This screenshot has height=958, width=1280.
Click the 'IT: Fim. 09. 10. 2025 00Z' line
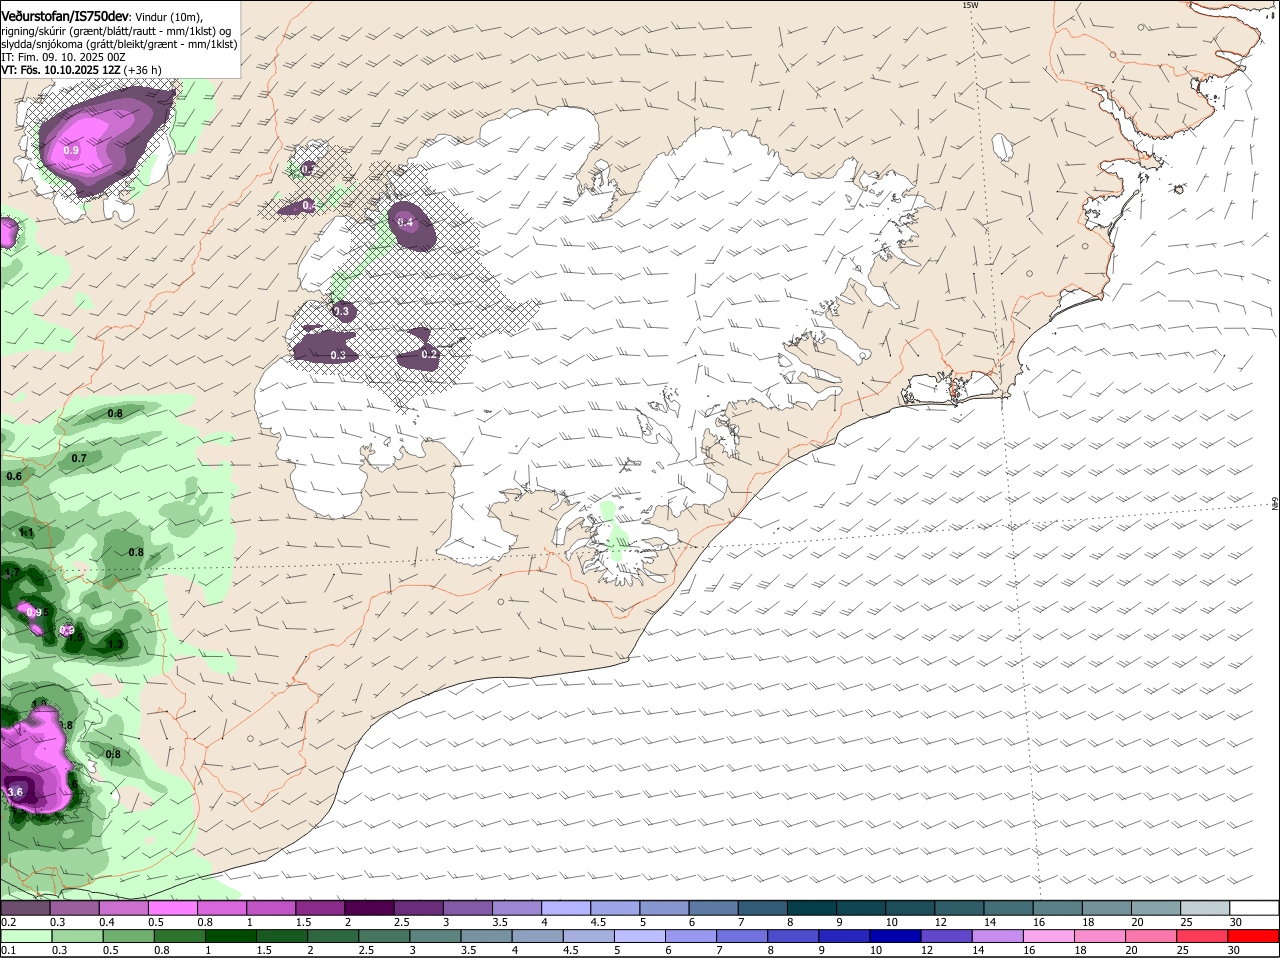[x=63, y=57]
